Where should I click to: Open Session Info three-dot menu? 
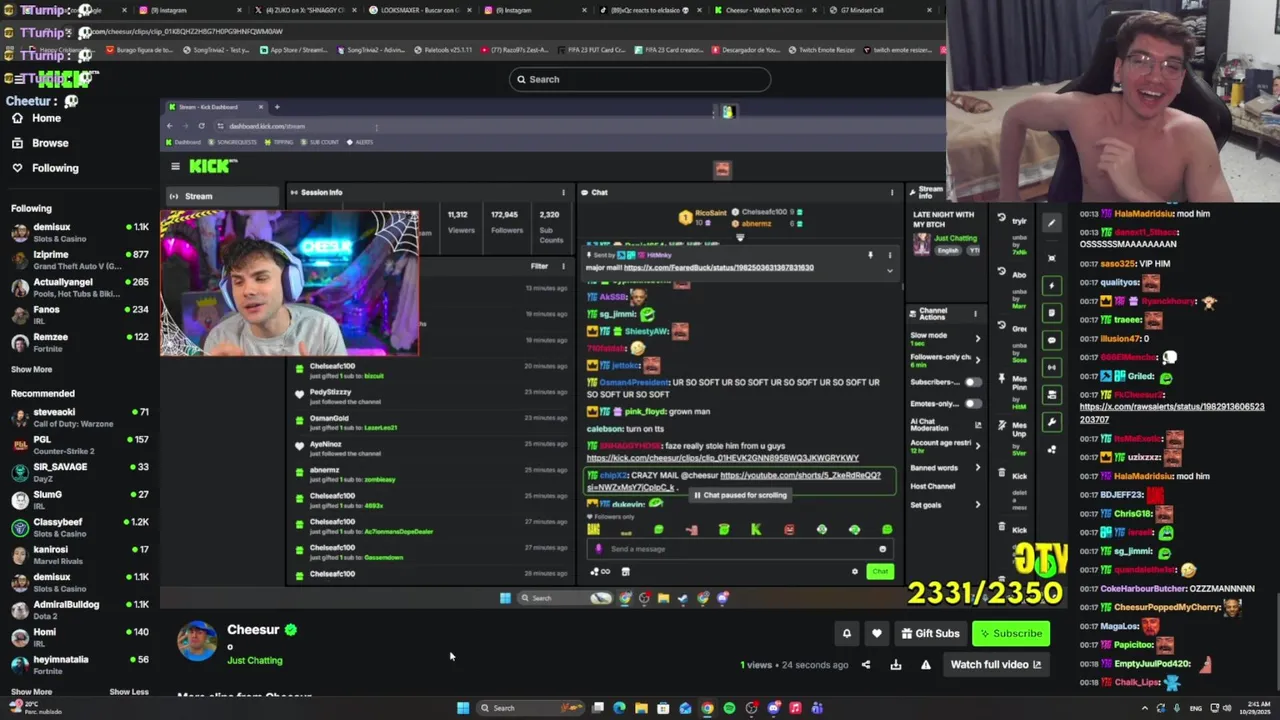pyautogui.click(x=563, y=192)
